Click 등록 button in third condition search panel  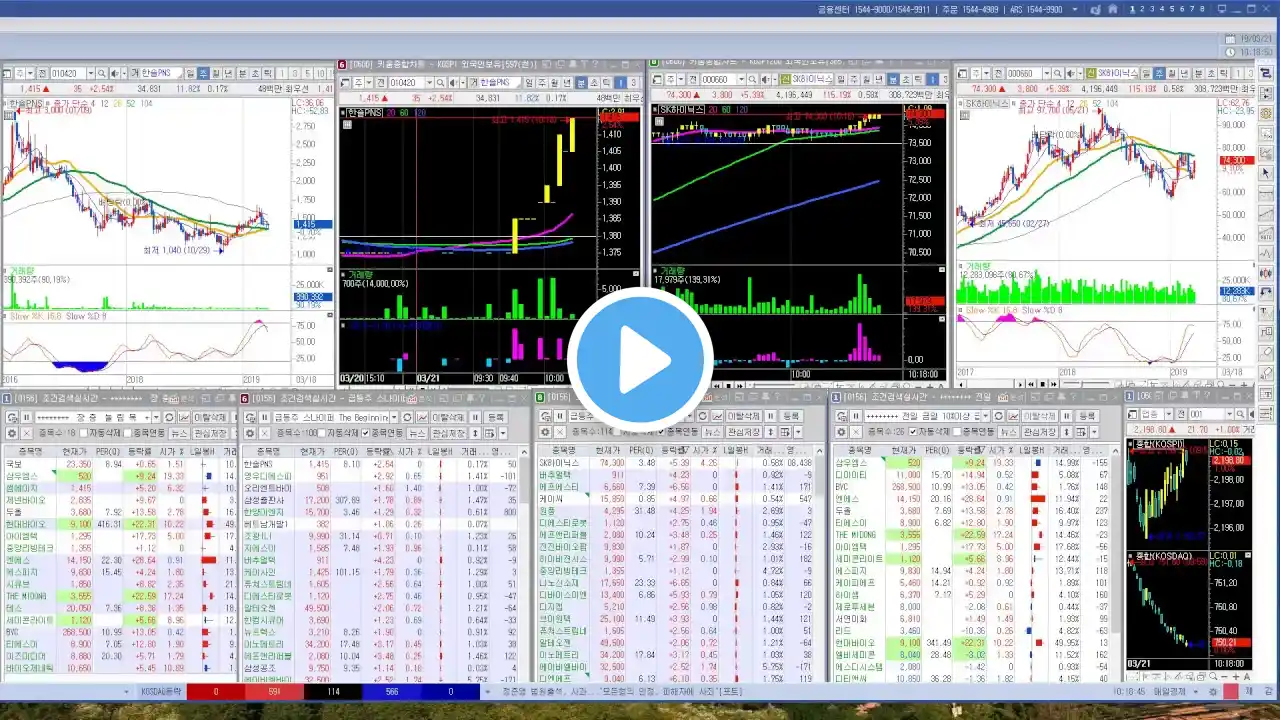click(x=791, y=416)
